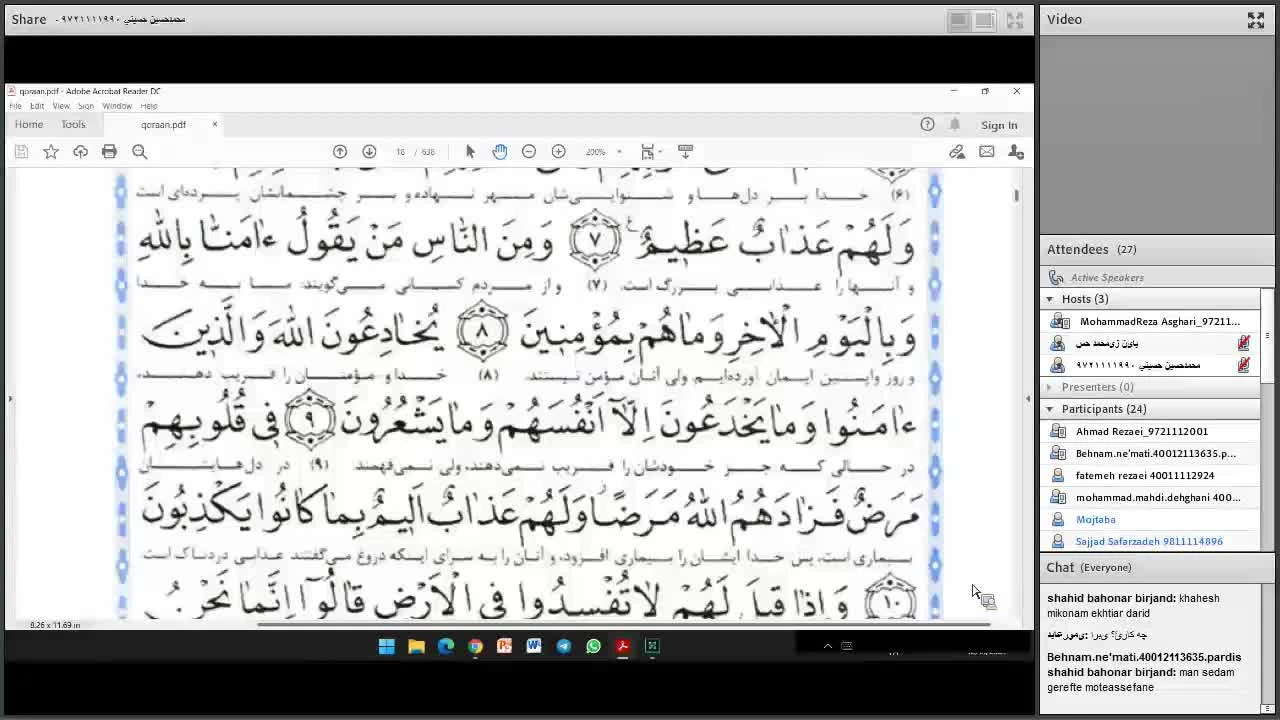Click the page number input field
The image size is (1280, 720).
401,152
